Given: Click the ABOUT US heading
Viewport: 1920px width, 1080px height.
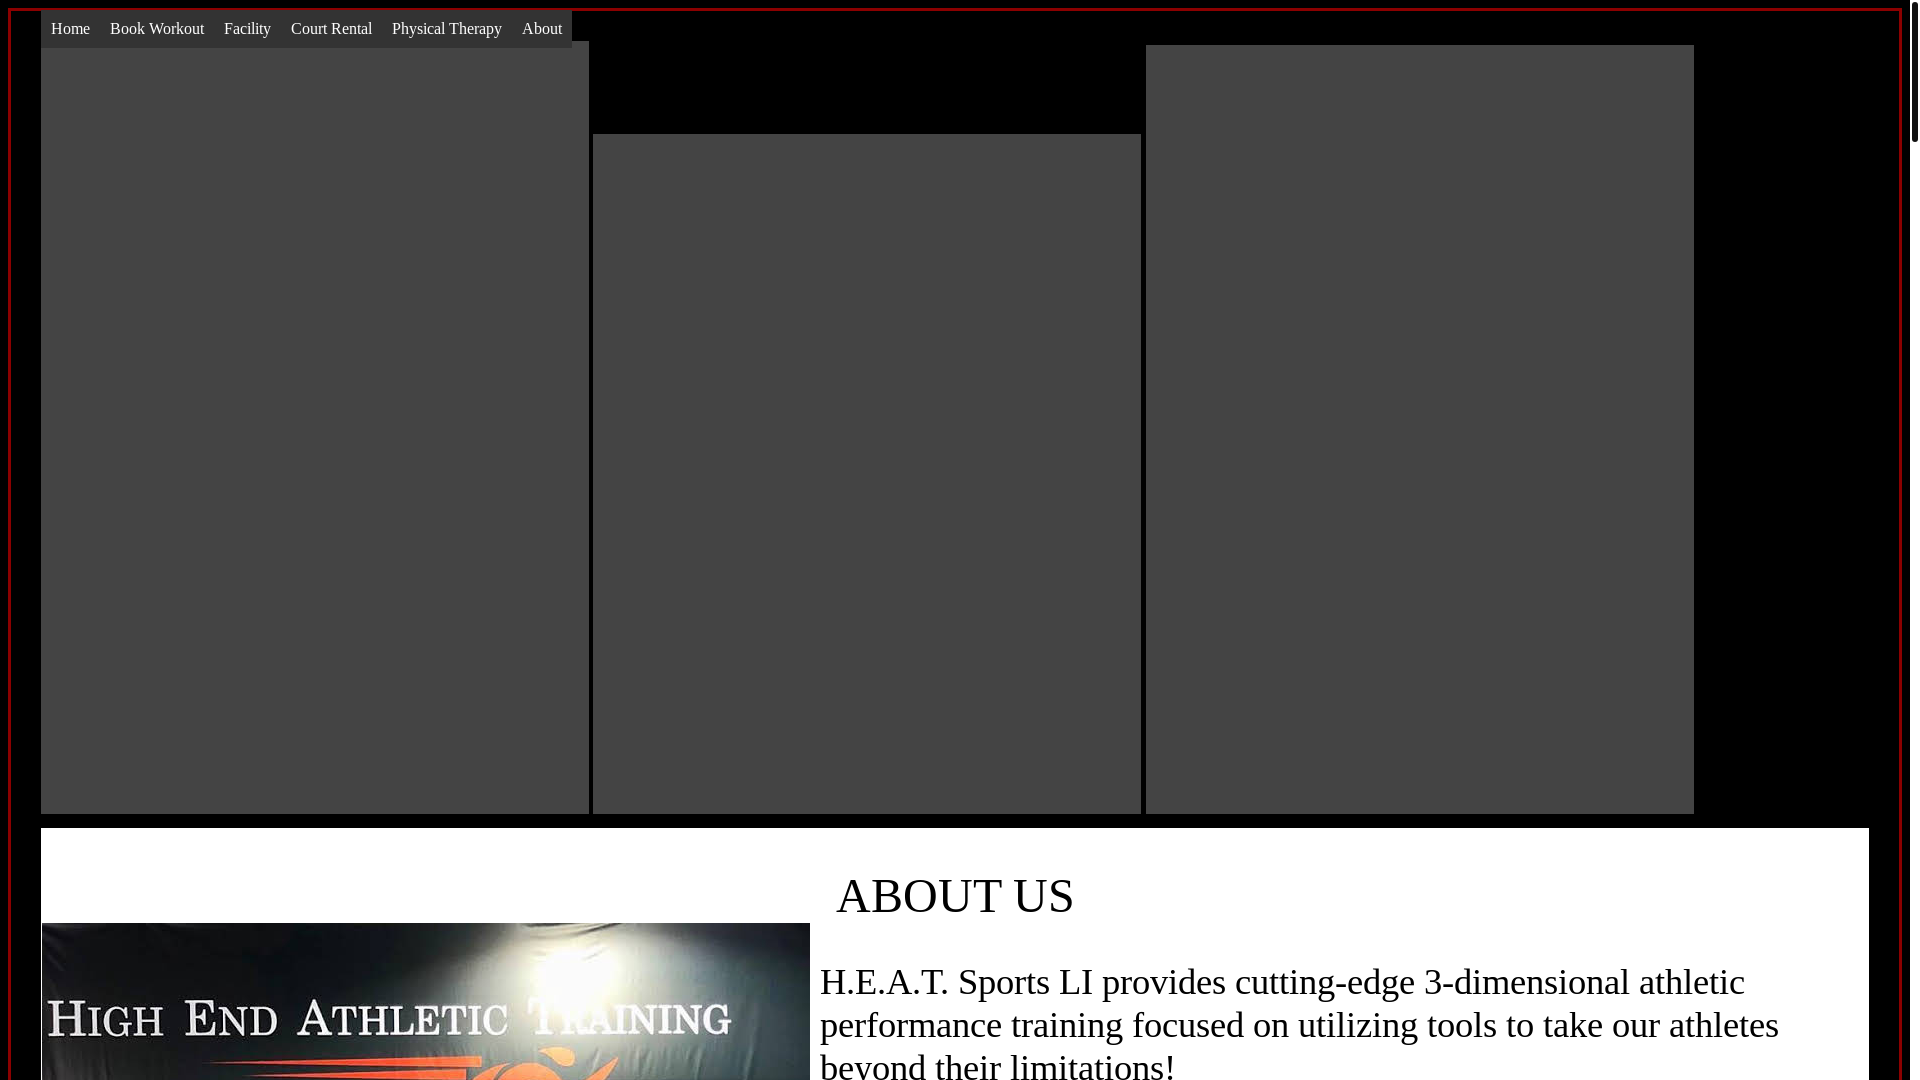Looking at the screenshot, I should tap(955, 895).
